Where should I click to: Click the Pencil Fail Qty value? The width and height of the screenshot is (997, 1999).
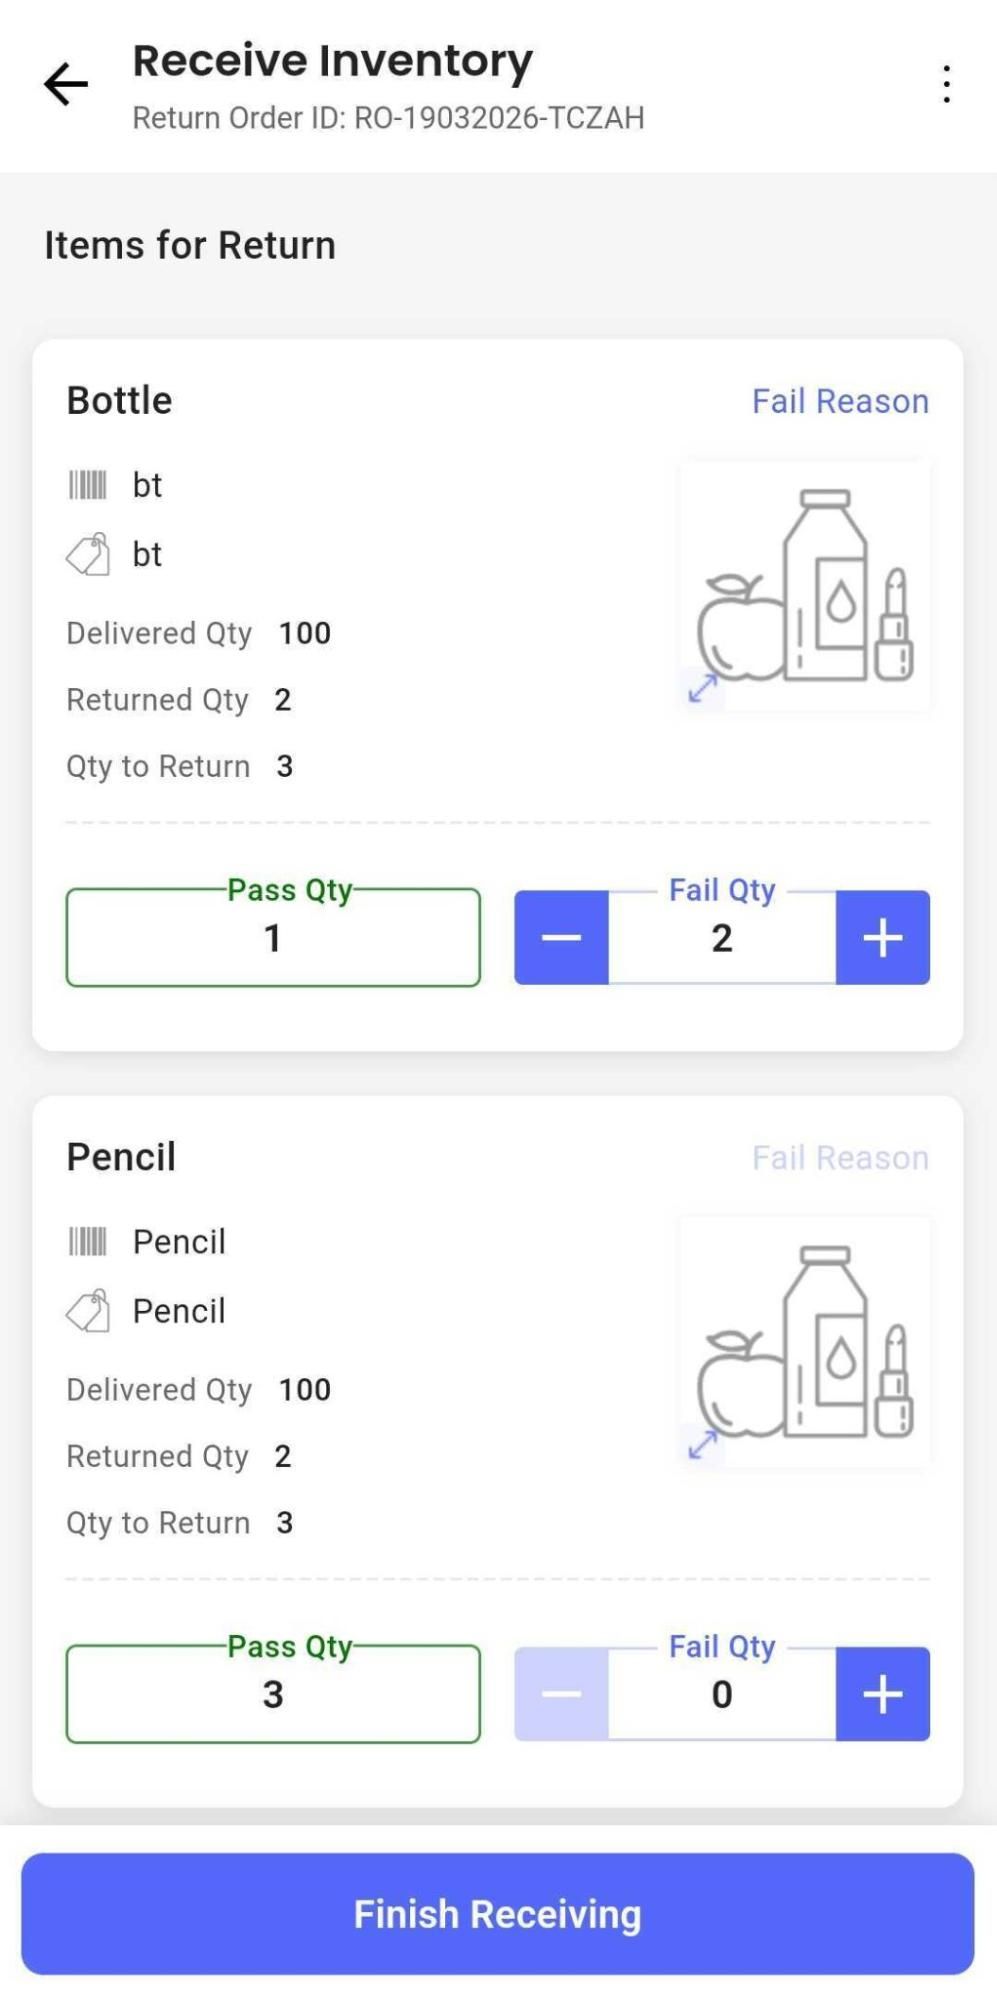[722, 1694]
